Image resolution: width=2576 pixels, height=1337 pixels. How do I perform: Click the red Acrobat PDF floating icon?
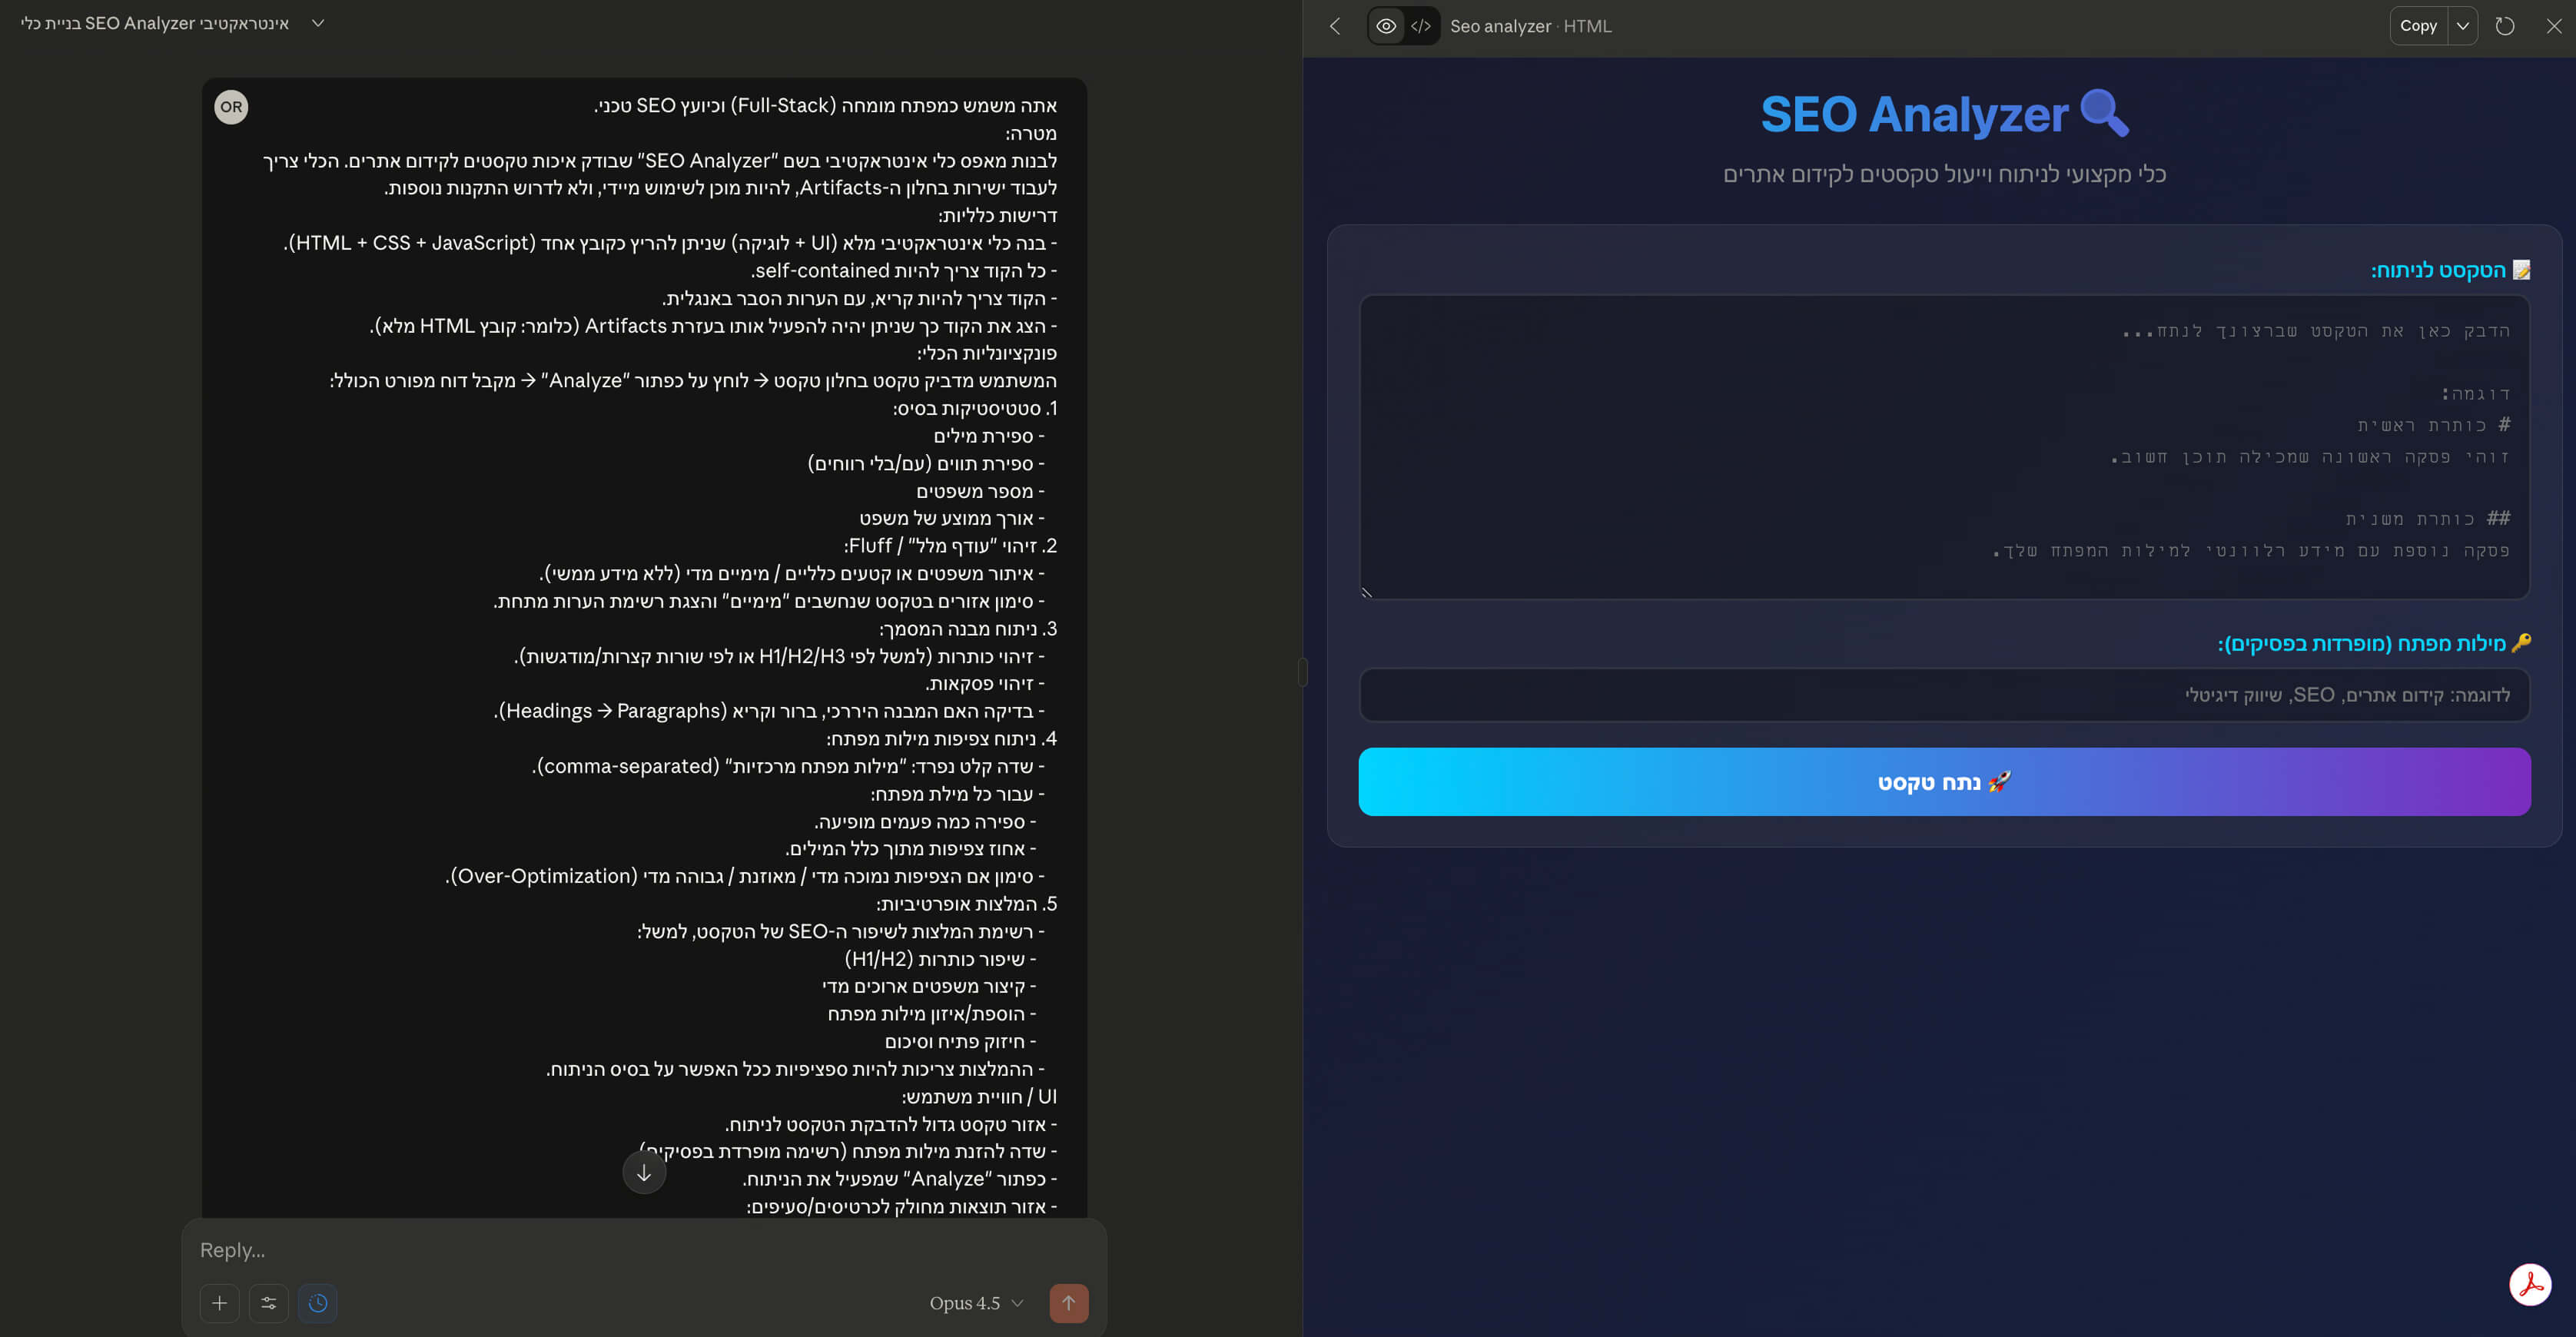point(2530,1285)
